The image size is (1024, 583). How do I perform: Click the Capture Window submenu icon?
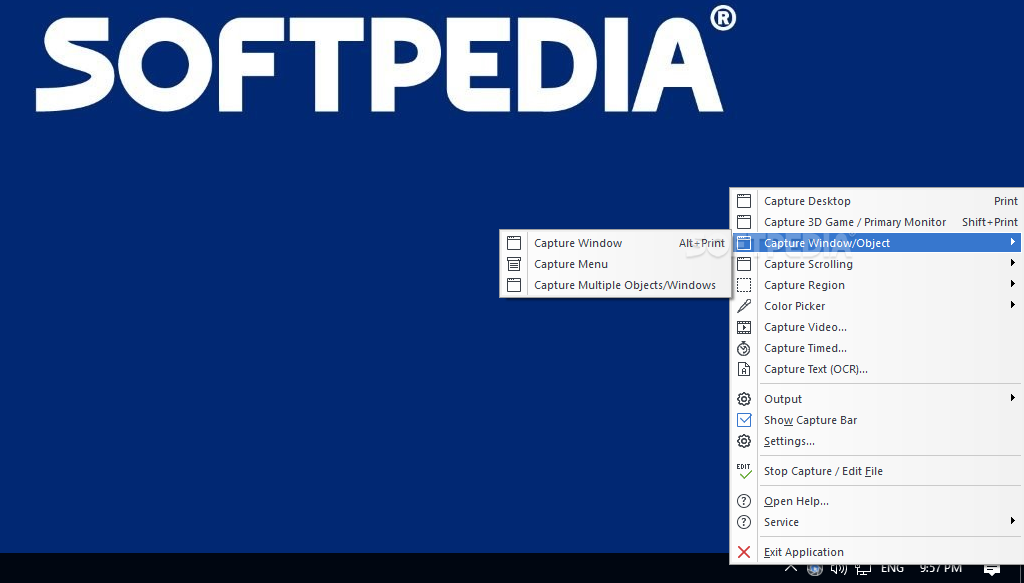514,243
